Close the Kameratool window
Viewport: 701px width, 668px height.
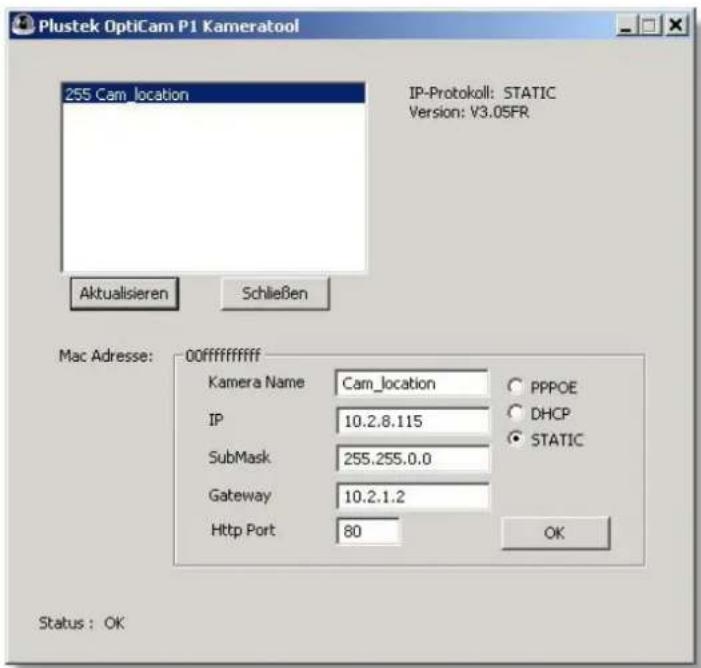pos(676,25)
